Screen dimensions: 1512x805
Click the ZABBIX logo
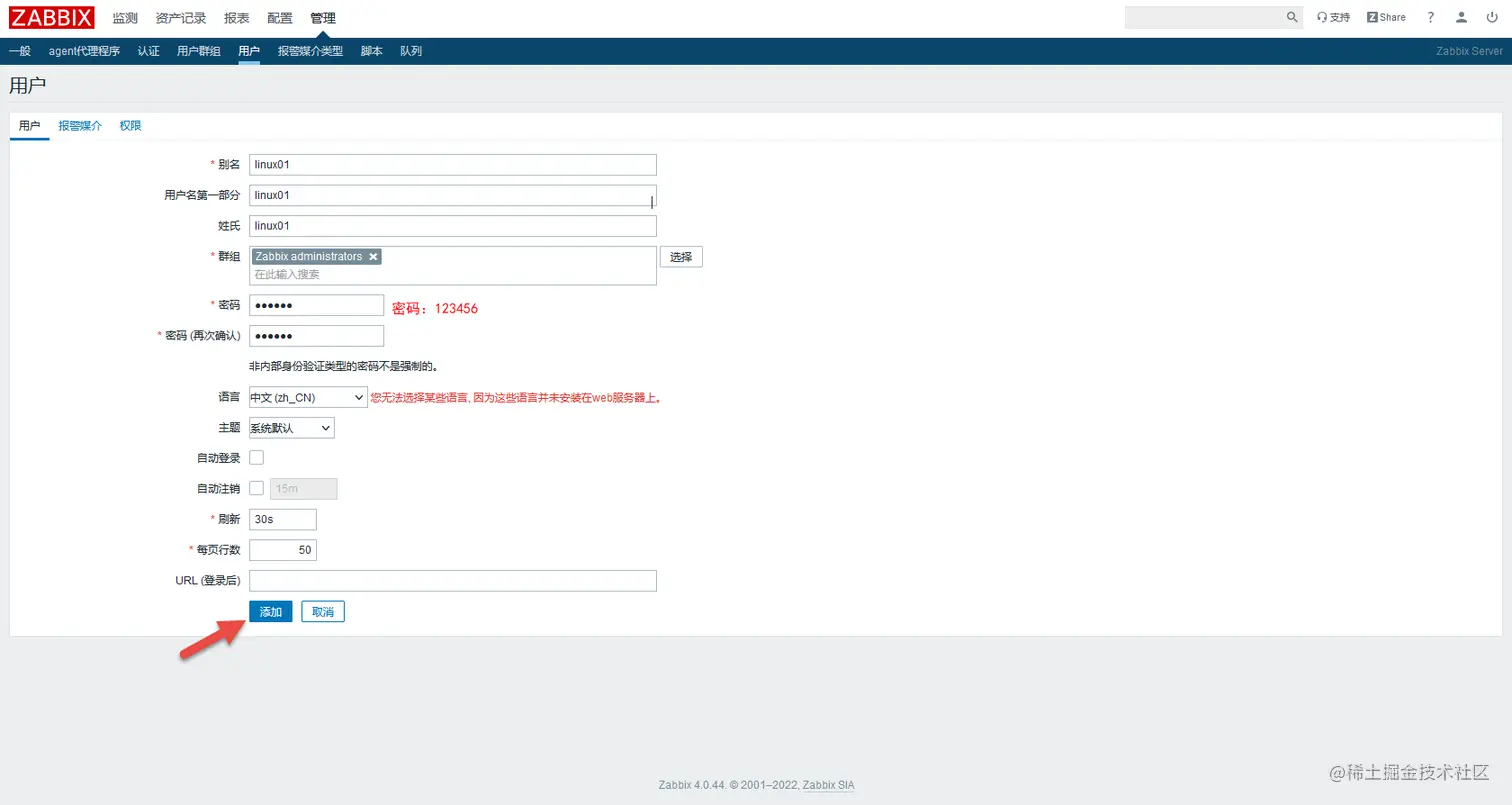pos(52,17)
